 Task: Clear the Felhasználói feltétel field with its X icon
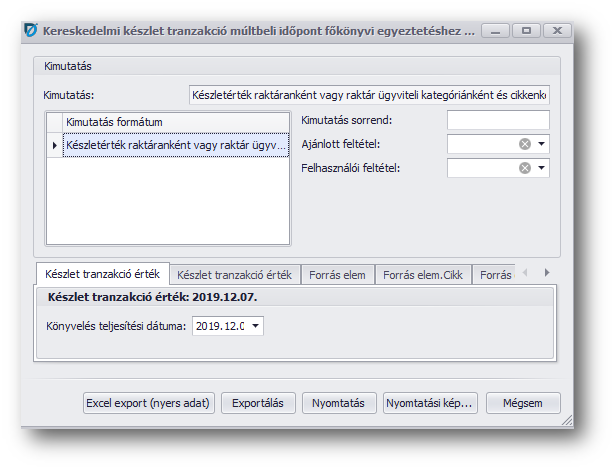tap(525, 168)
